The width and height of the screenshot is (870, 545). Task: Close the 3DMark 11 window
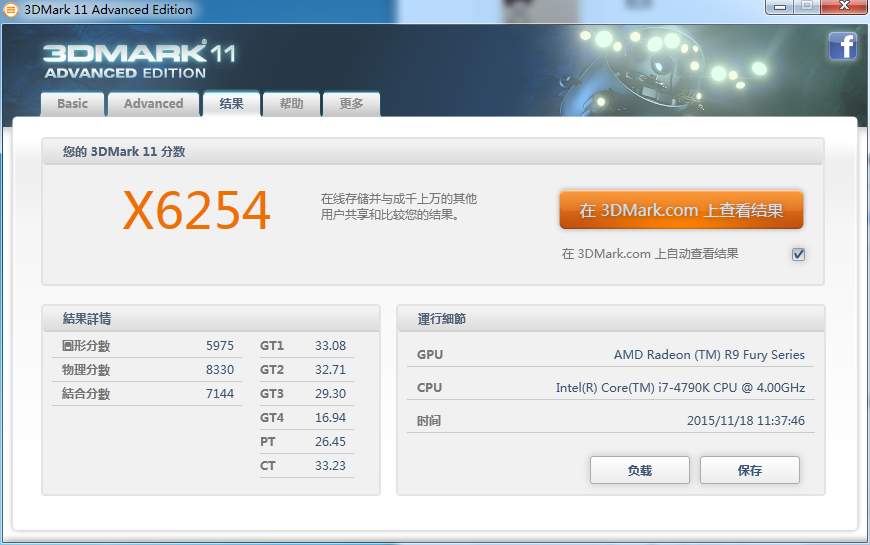coord(844,7)
